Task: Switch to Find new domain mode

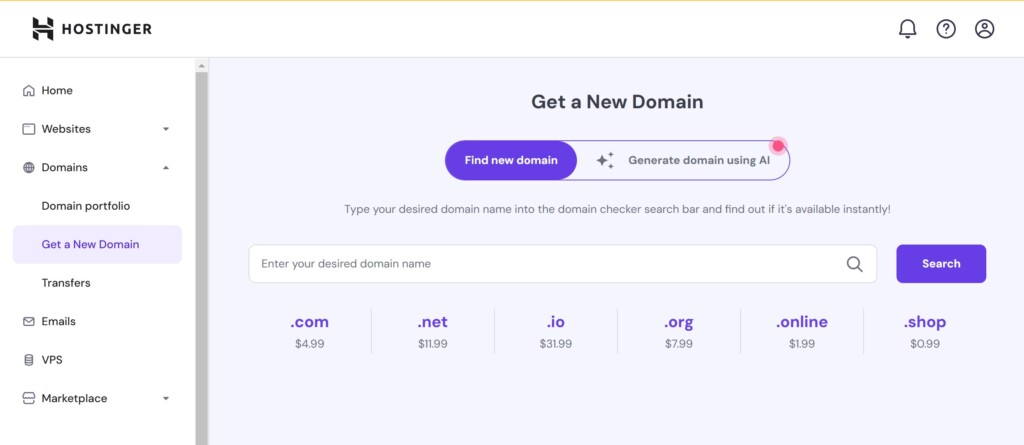Action: [x=511, y=160]
